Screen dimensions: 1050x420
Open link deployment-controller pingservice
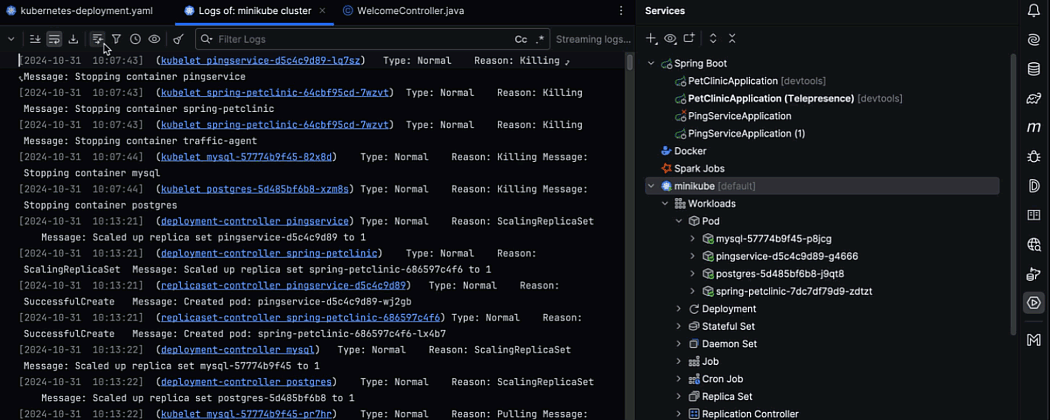coord(254,221)
